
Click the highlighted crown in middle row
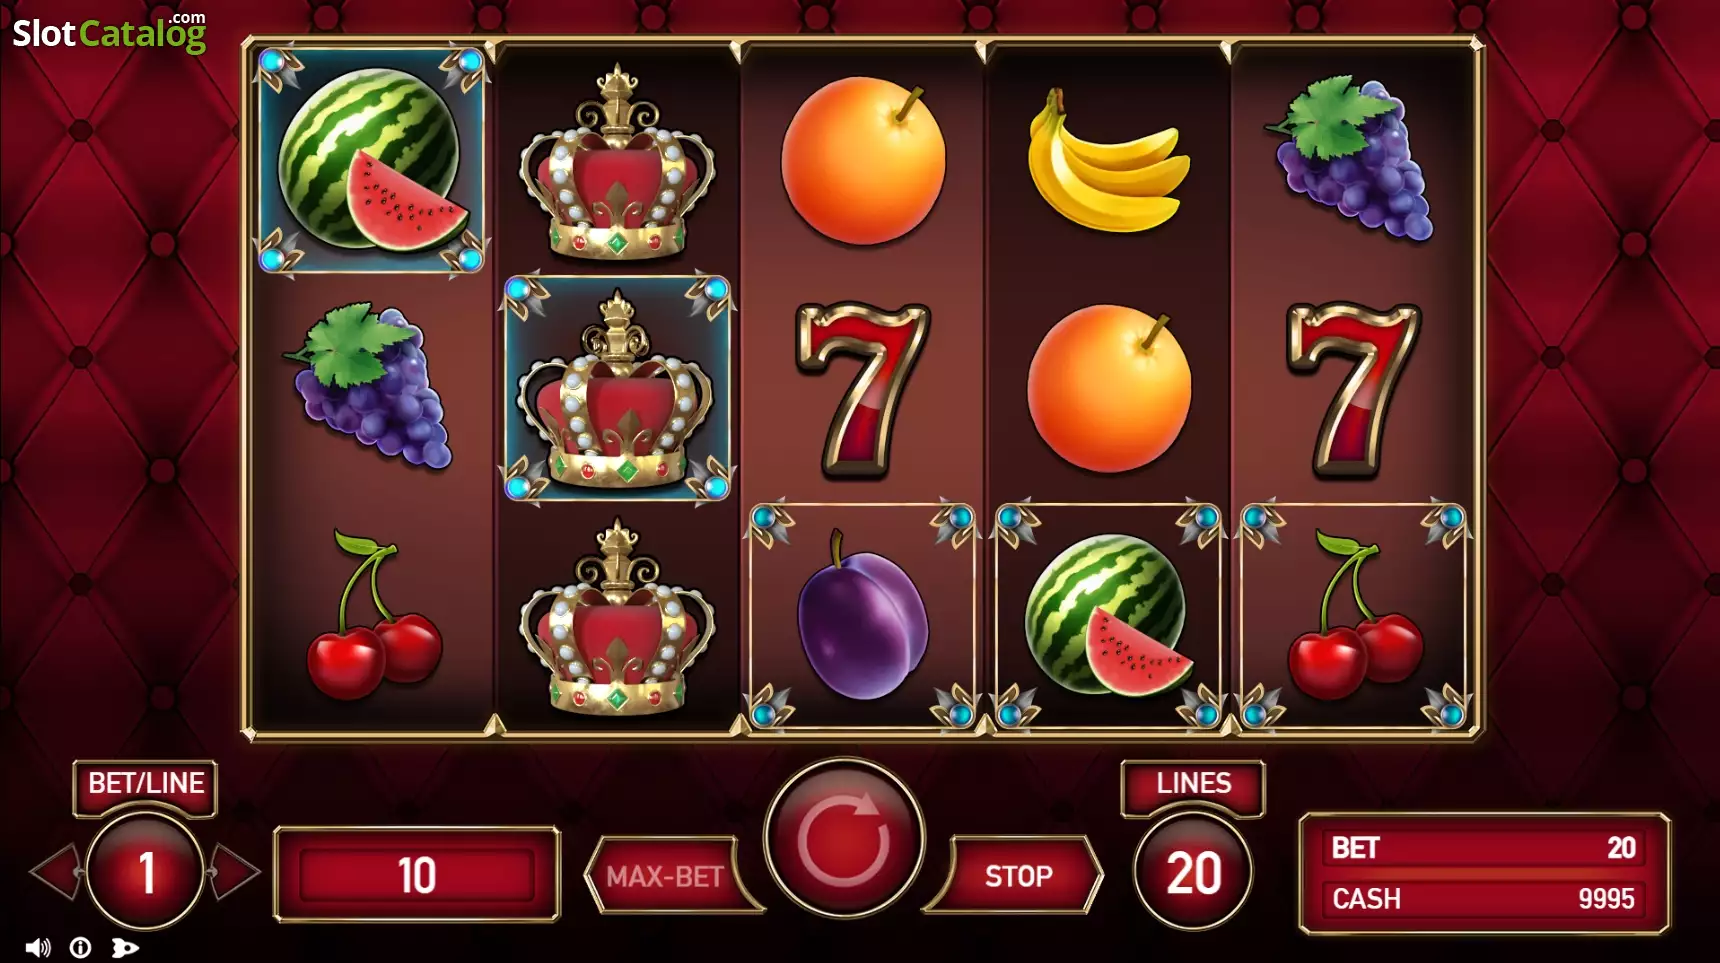tap(617, 388)
